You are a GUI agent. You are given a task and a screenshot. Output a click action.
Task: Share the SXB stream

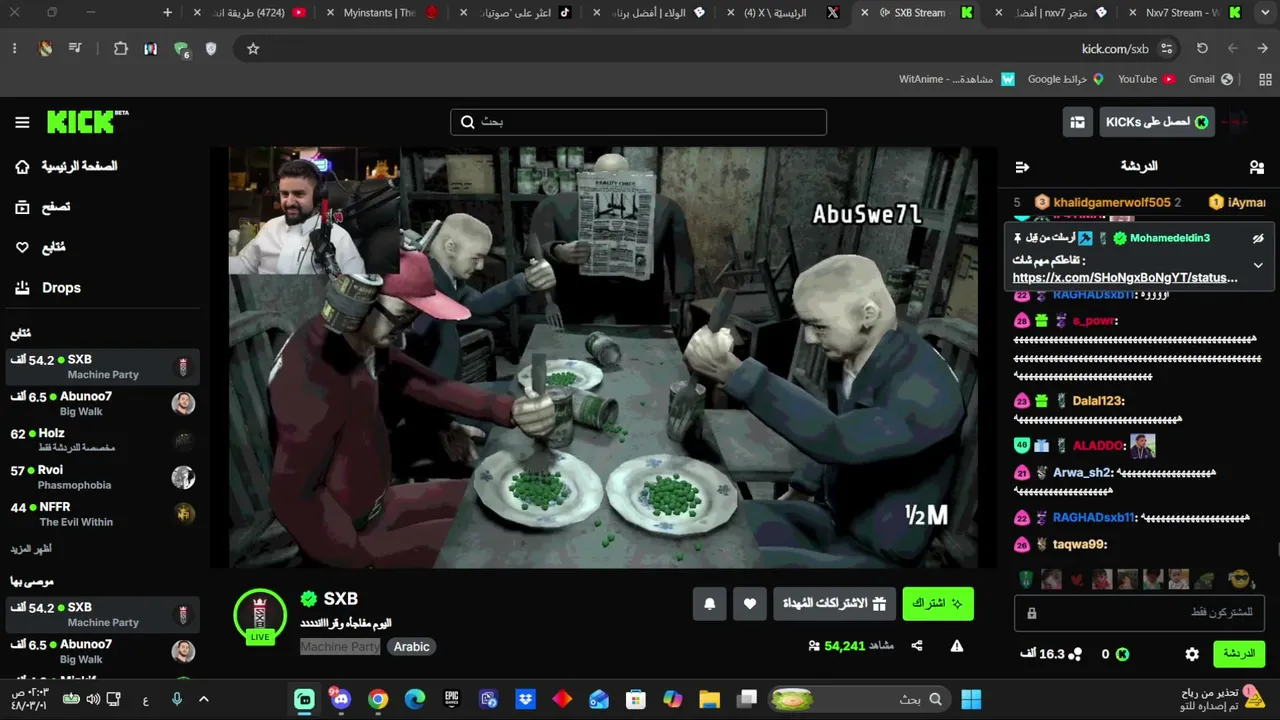[917, 646]
